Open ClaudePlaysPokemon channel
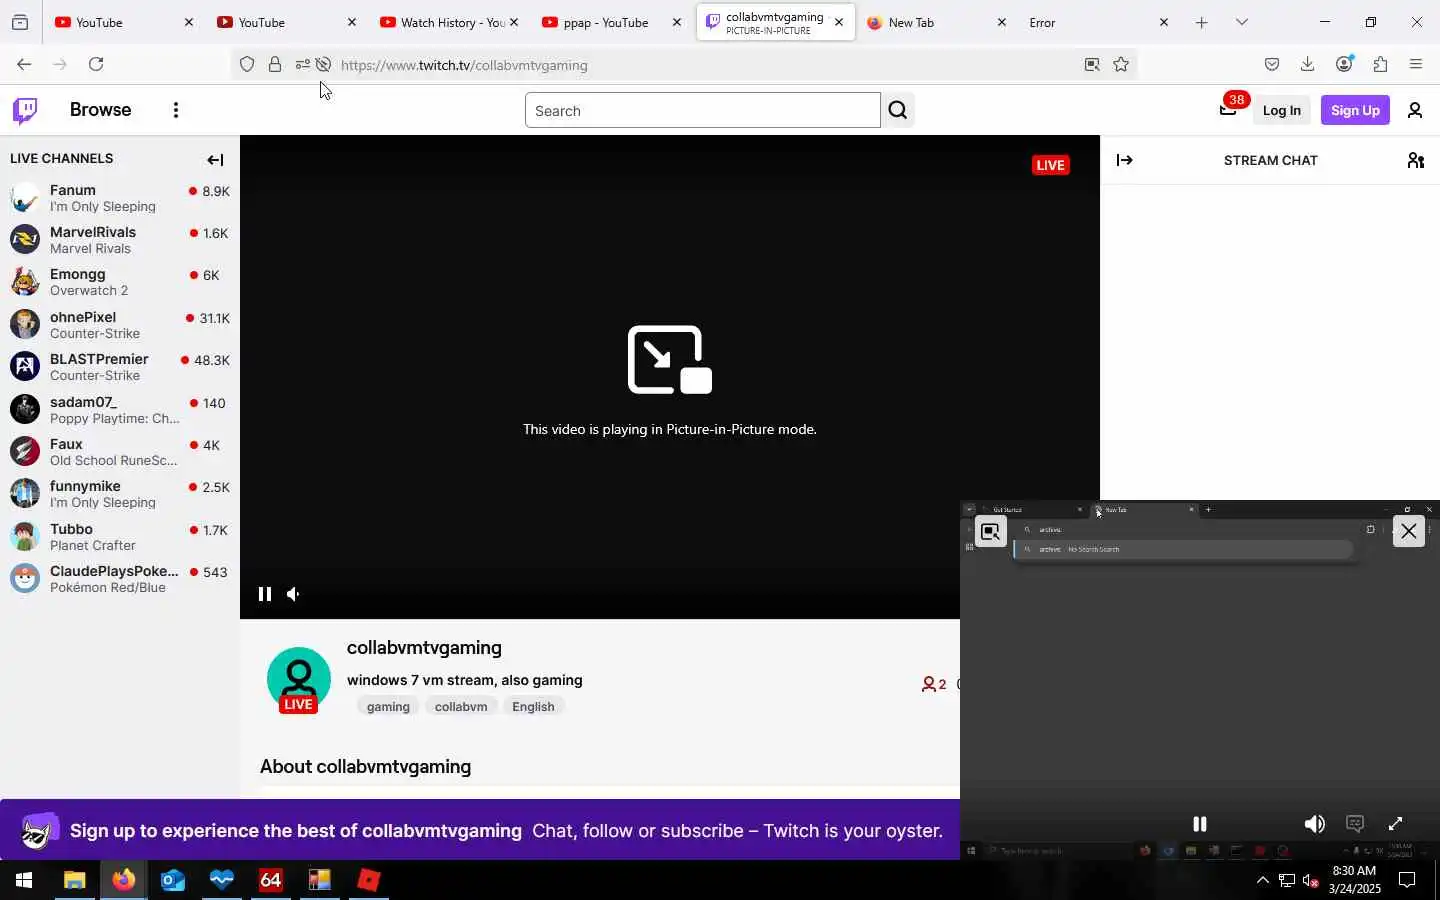Image resolution: width=1440 pixels, height=900 pixels. coord(120,579)
